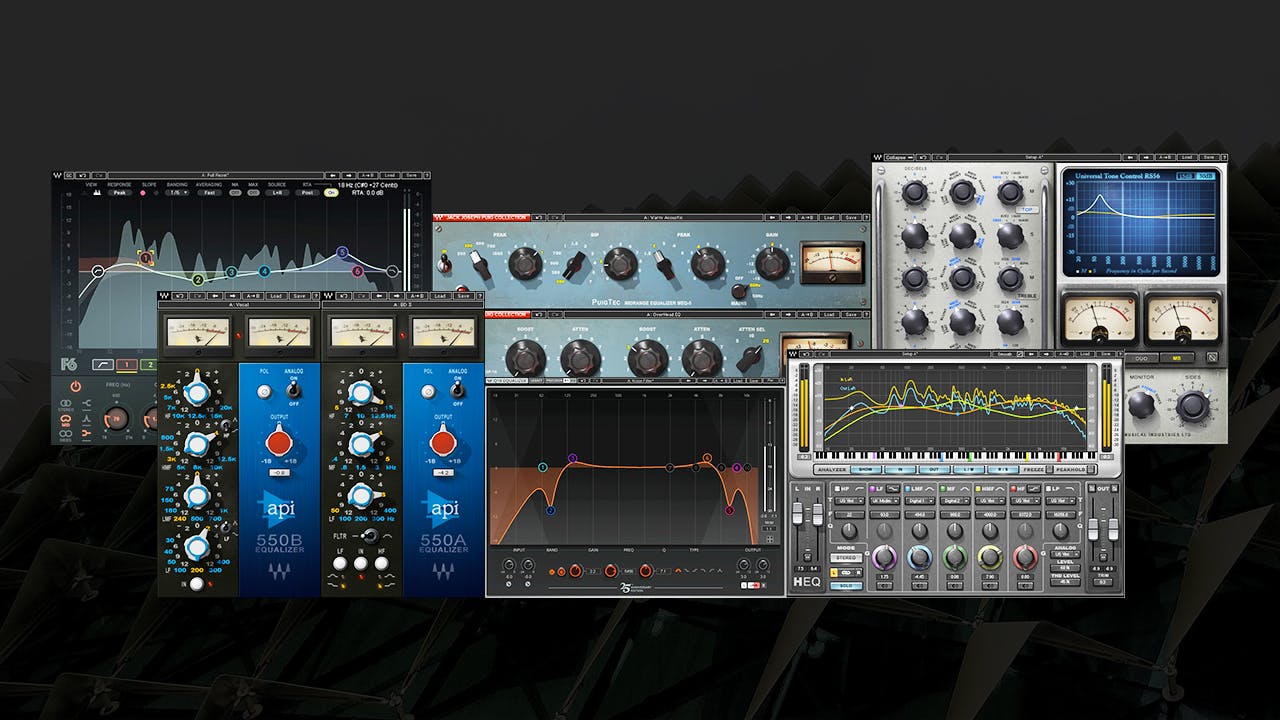Viewport: 1280px width, 720px height.
Task: Toggle the API 550A IN button
Action: (x=361, y=564)
